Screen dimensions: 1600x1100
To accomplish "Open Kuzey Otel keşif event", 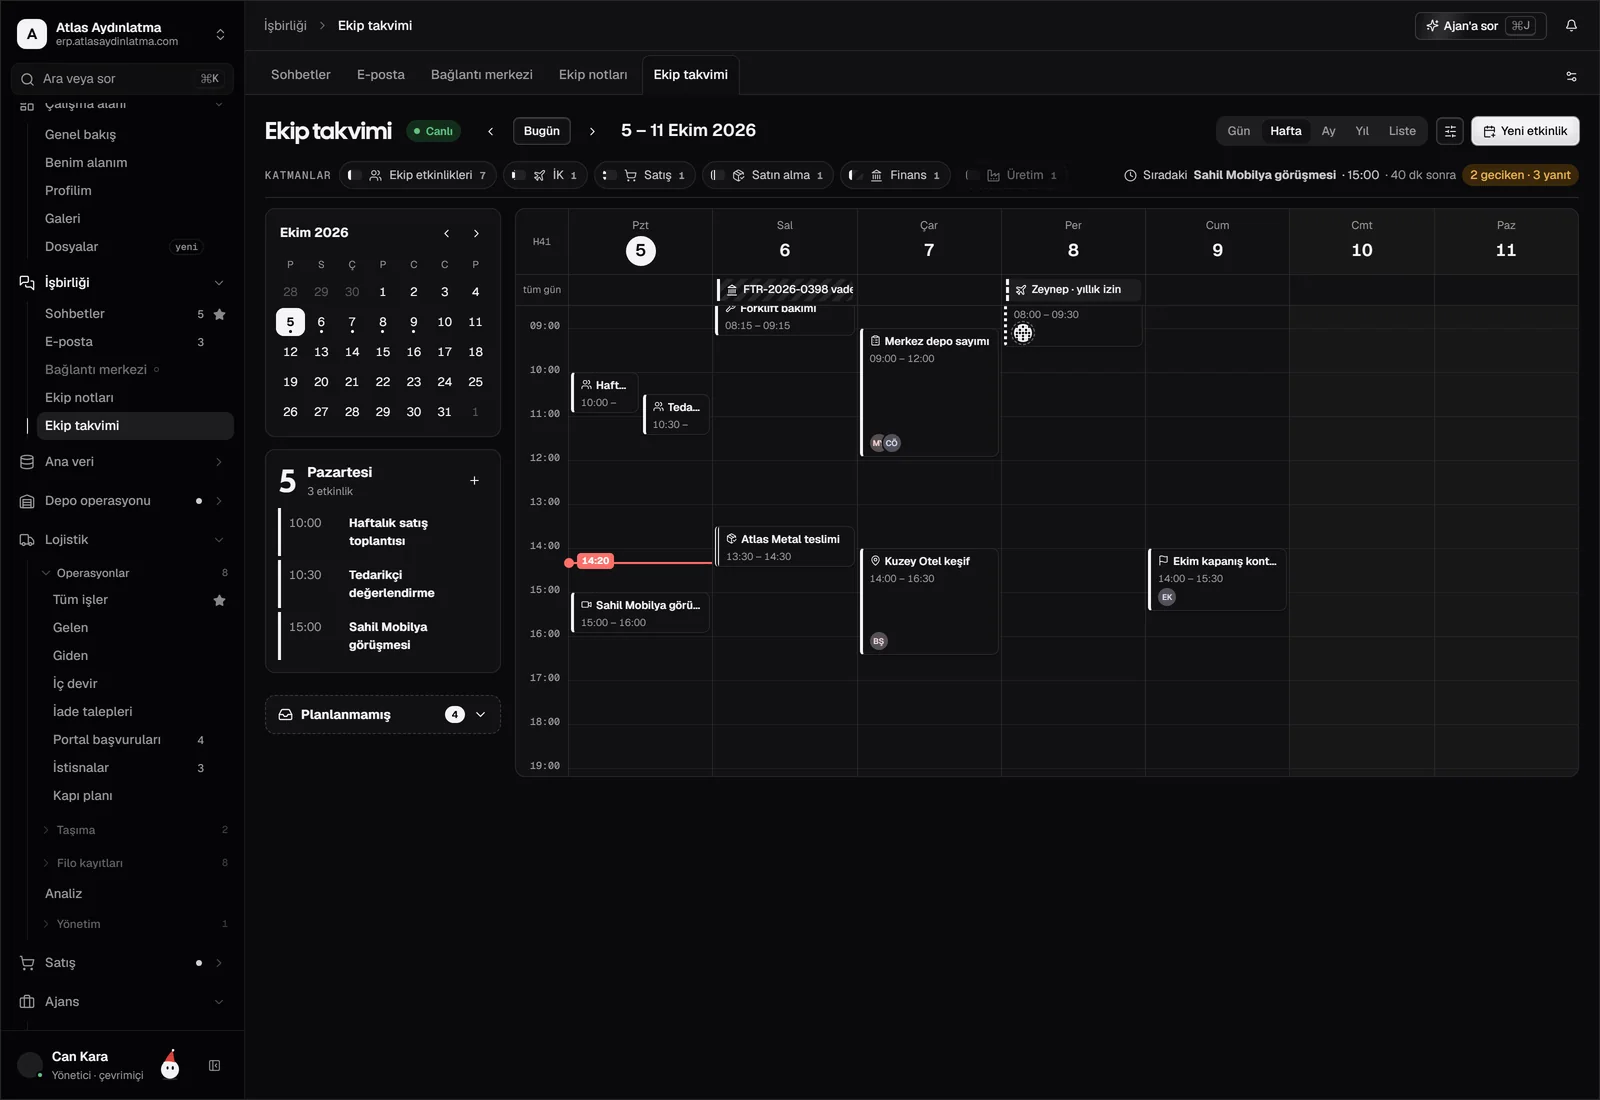I will (929, 602).
